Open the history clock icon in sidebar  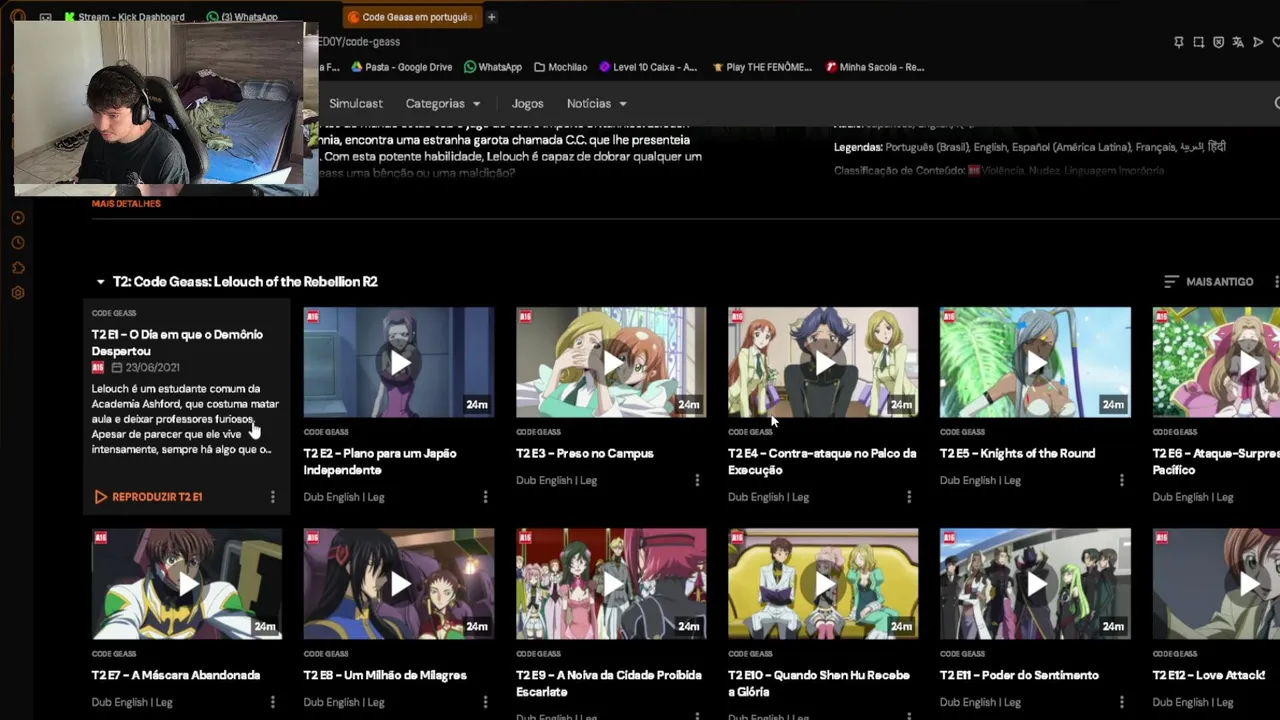pyautogui.click(x=18, y=243)
